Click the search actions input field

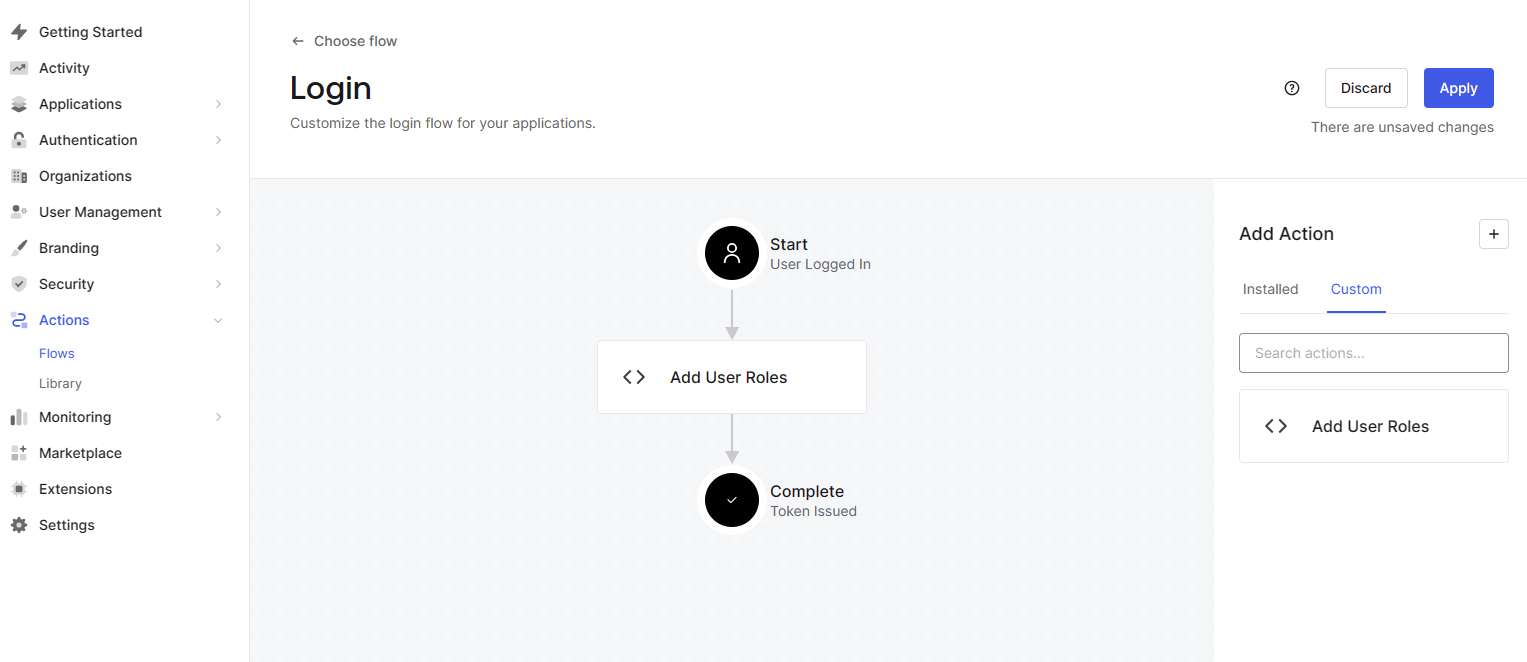pyautogui.click(x=1373, y=352)
